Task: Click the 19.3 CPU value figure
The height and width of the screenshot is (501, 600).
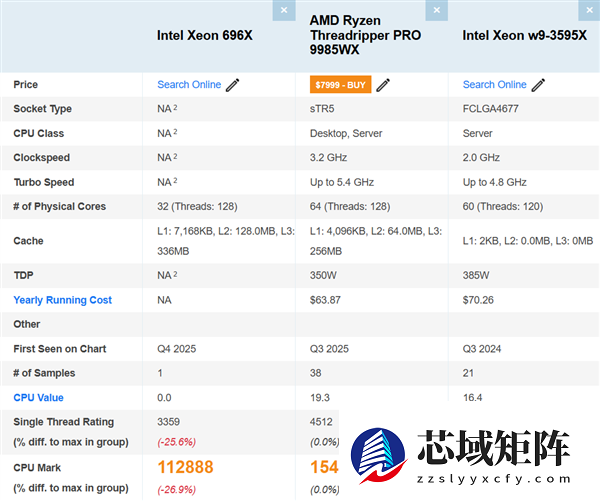Action: click(x=320, y=398)
